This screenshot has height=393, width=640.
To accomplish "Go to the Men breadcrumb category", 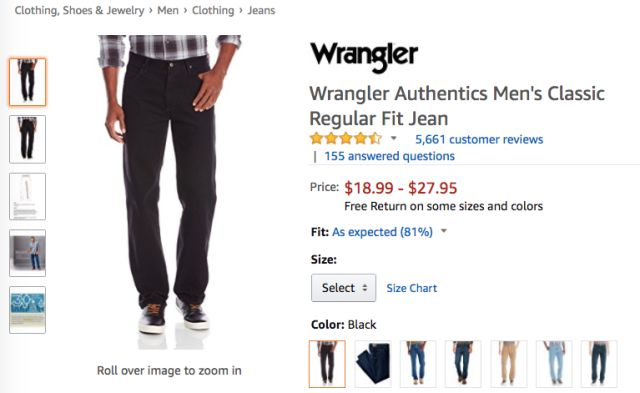I will click(x=168, y=10).
